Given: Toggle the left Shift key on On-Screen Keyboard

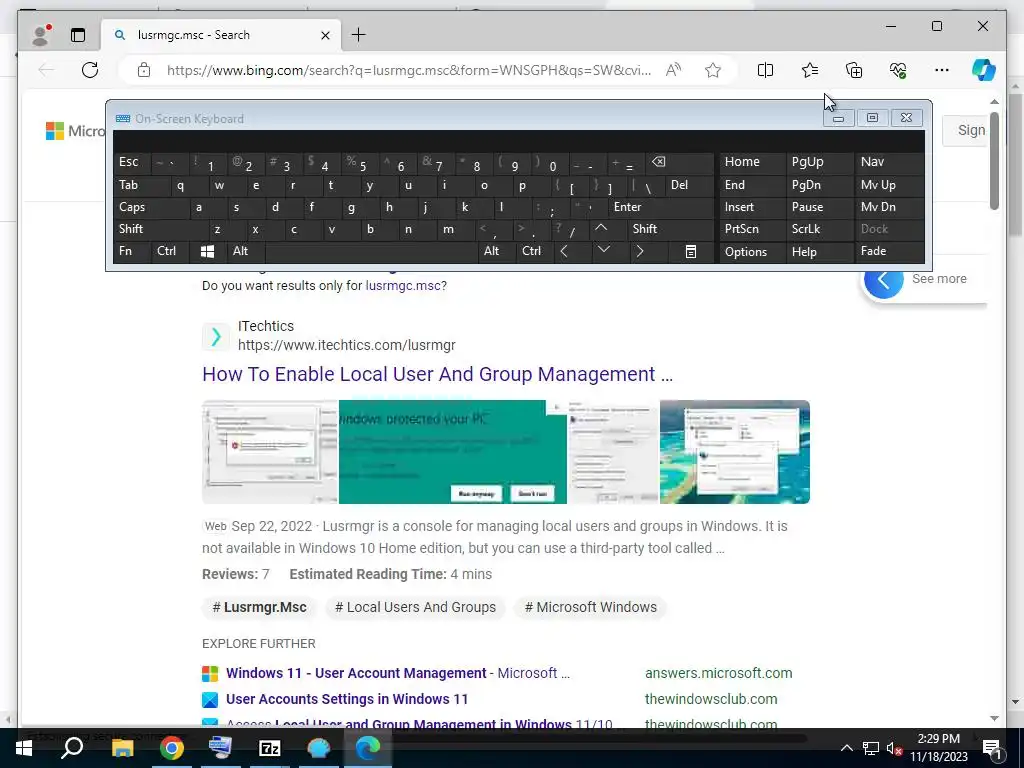Looking at the screenshot, I should [159, 229].
